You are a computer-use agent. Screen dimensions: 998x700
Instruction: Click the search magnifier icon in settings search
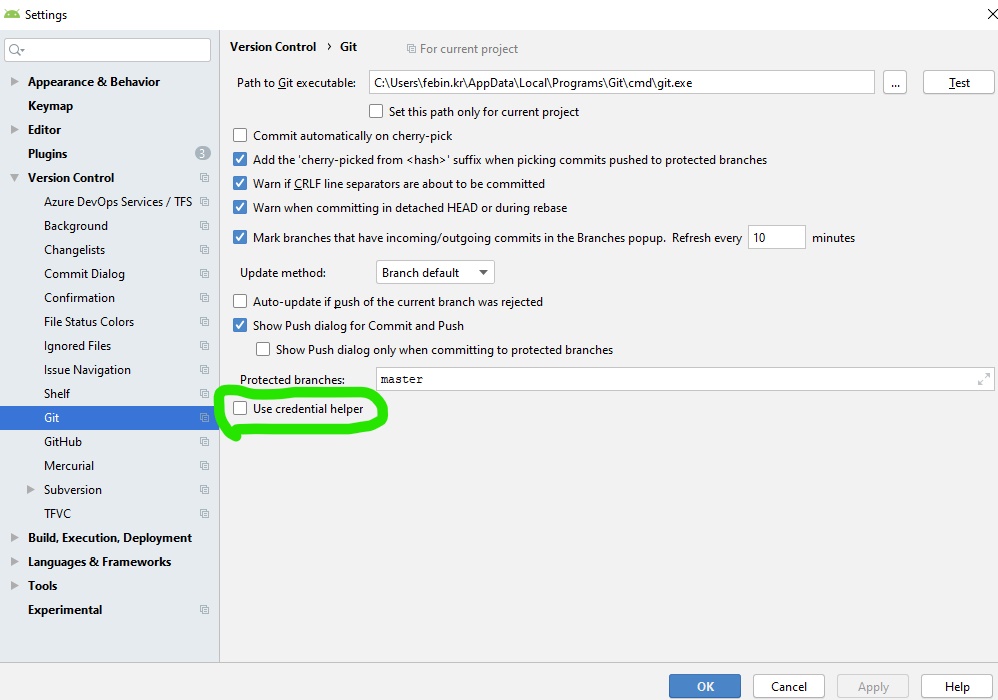[17, 50]
